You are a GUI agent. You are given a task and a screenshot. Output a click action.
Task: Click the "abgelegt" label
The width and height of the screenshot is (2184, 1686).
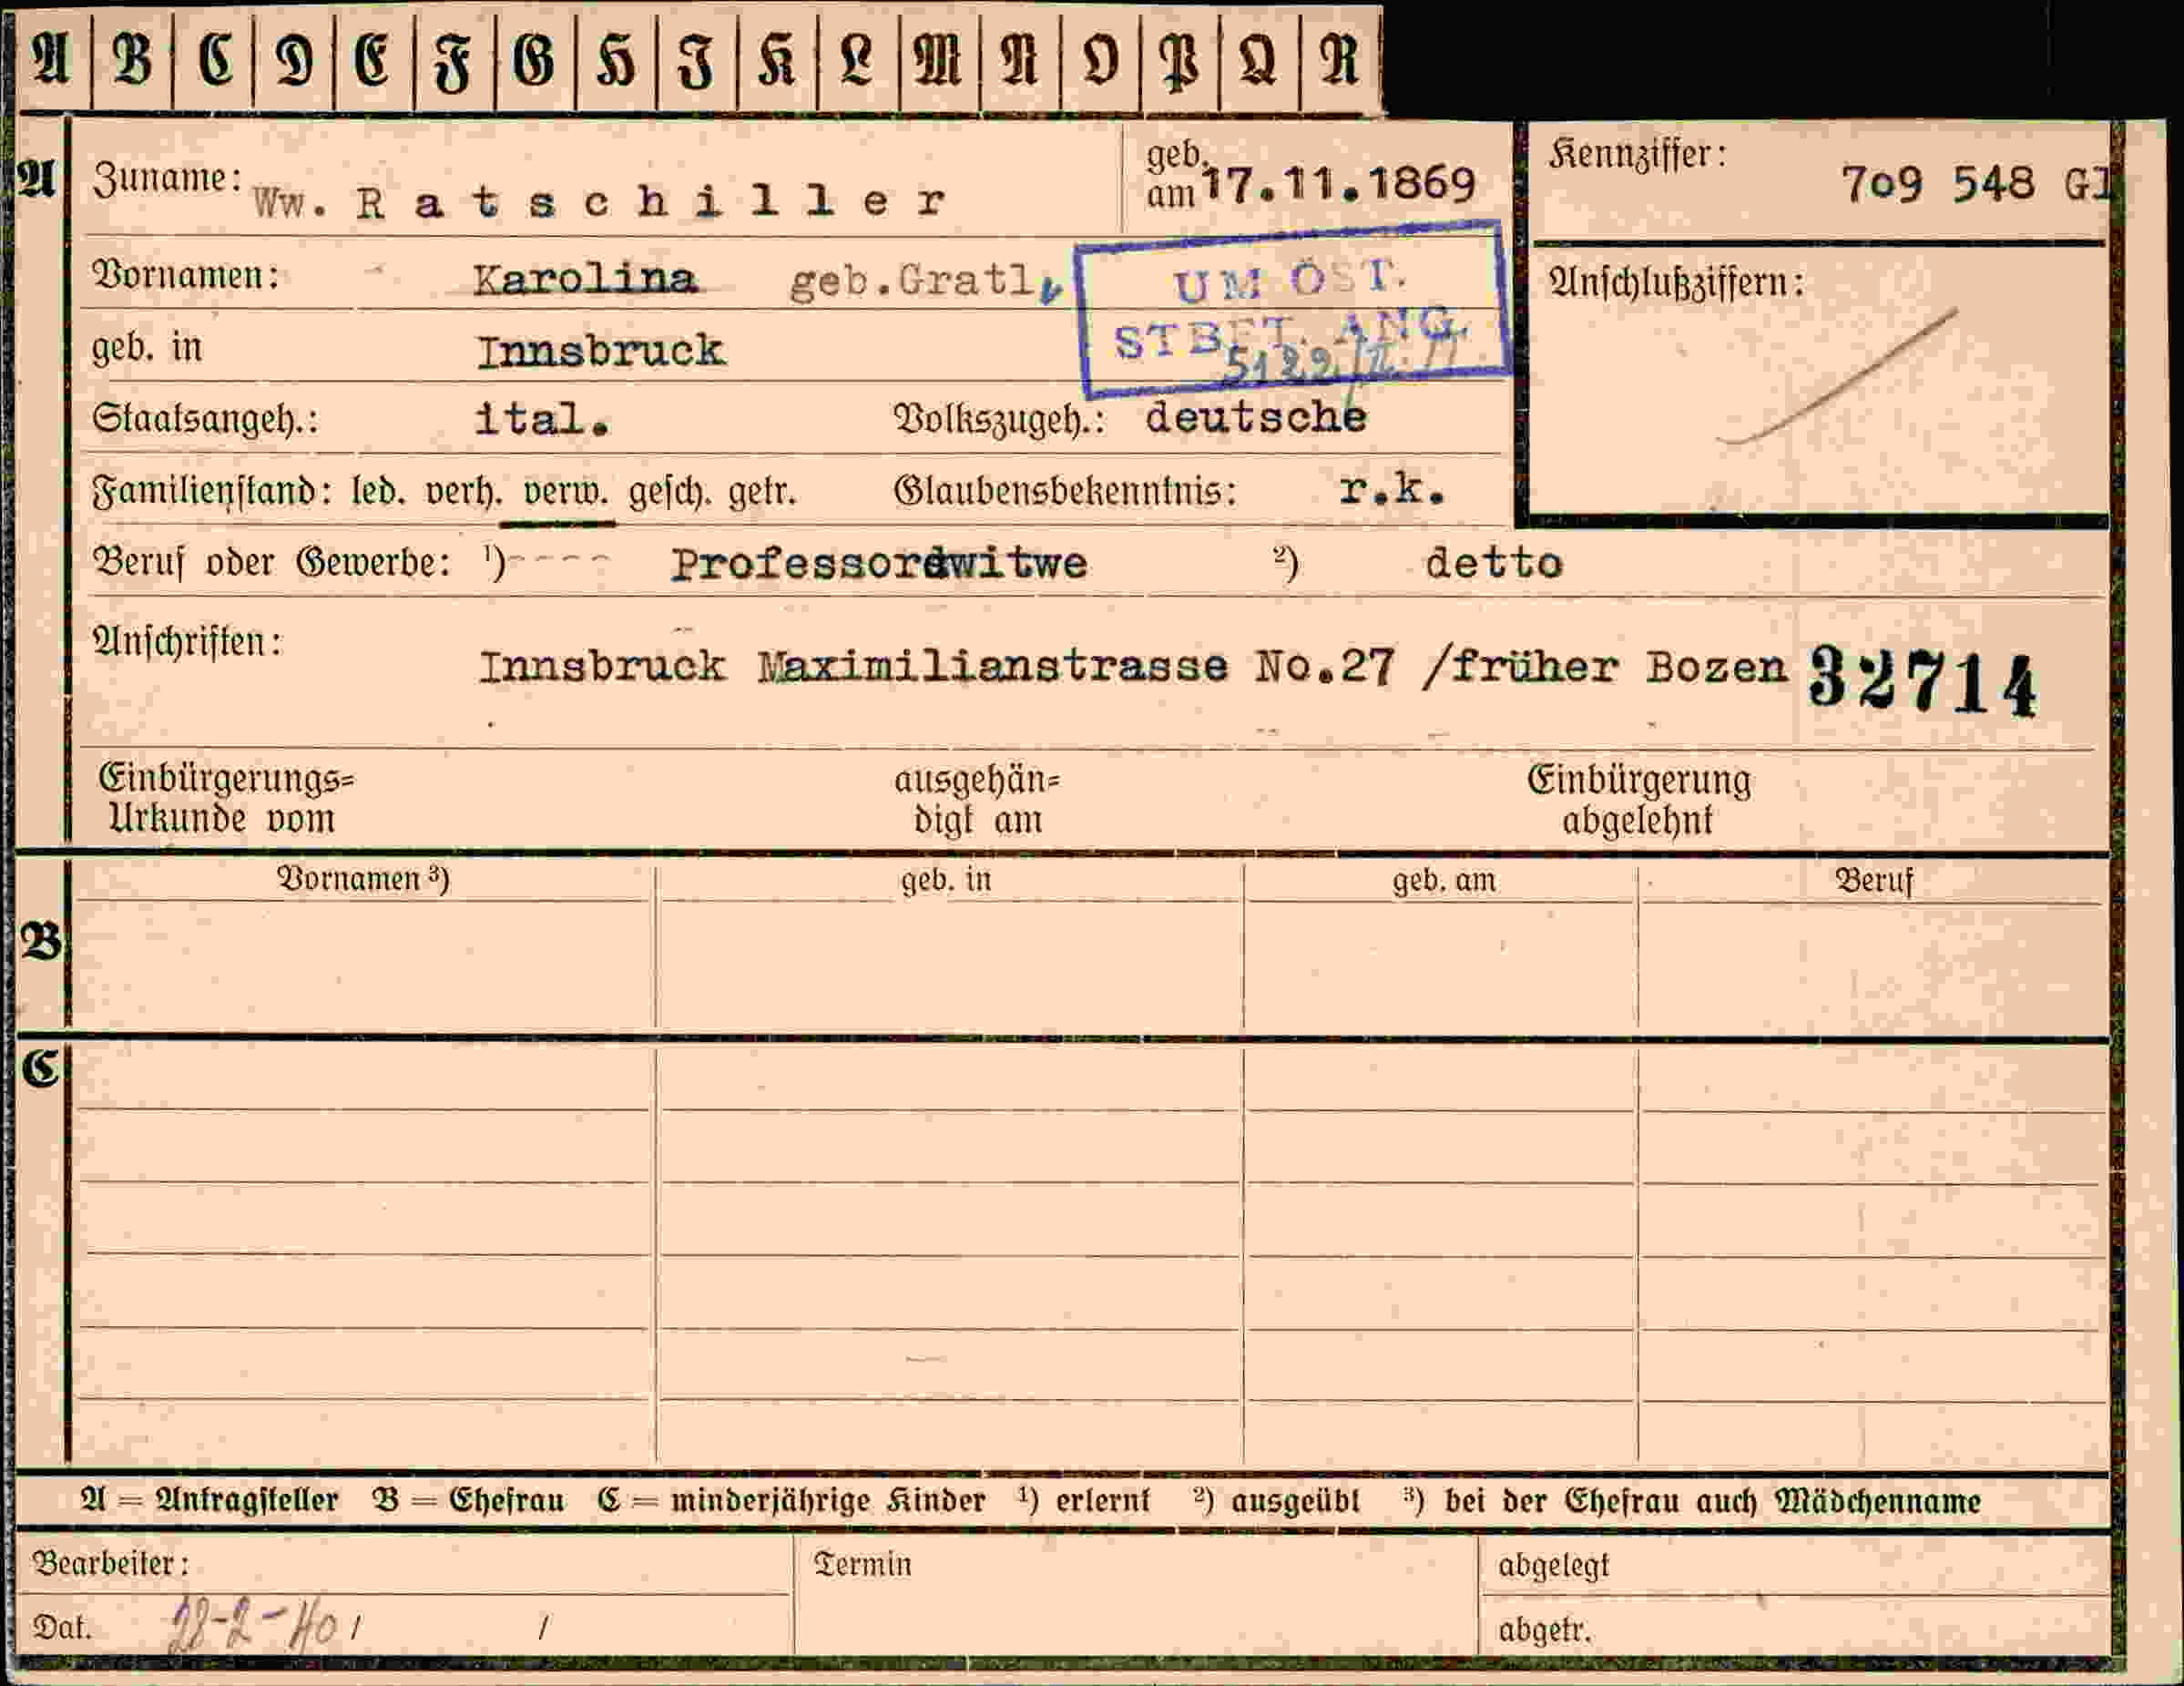click(1553, 1566)
